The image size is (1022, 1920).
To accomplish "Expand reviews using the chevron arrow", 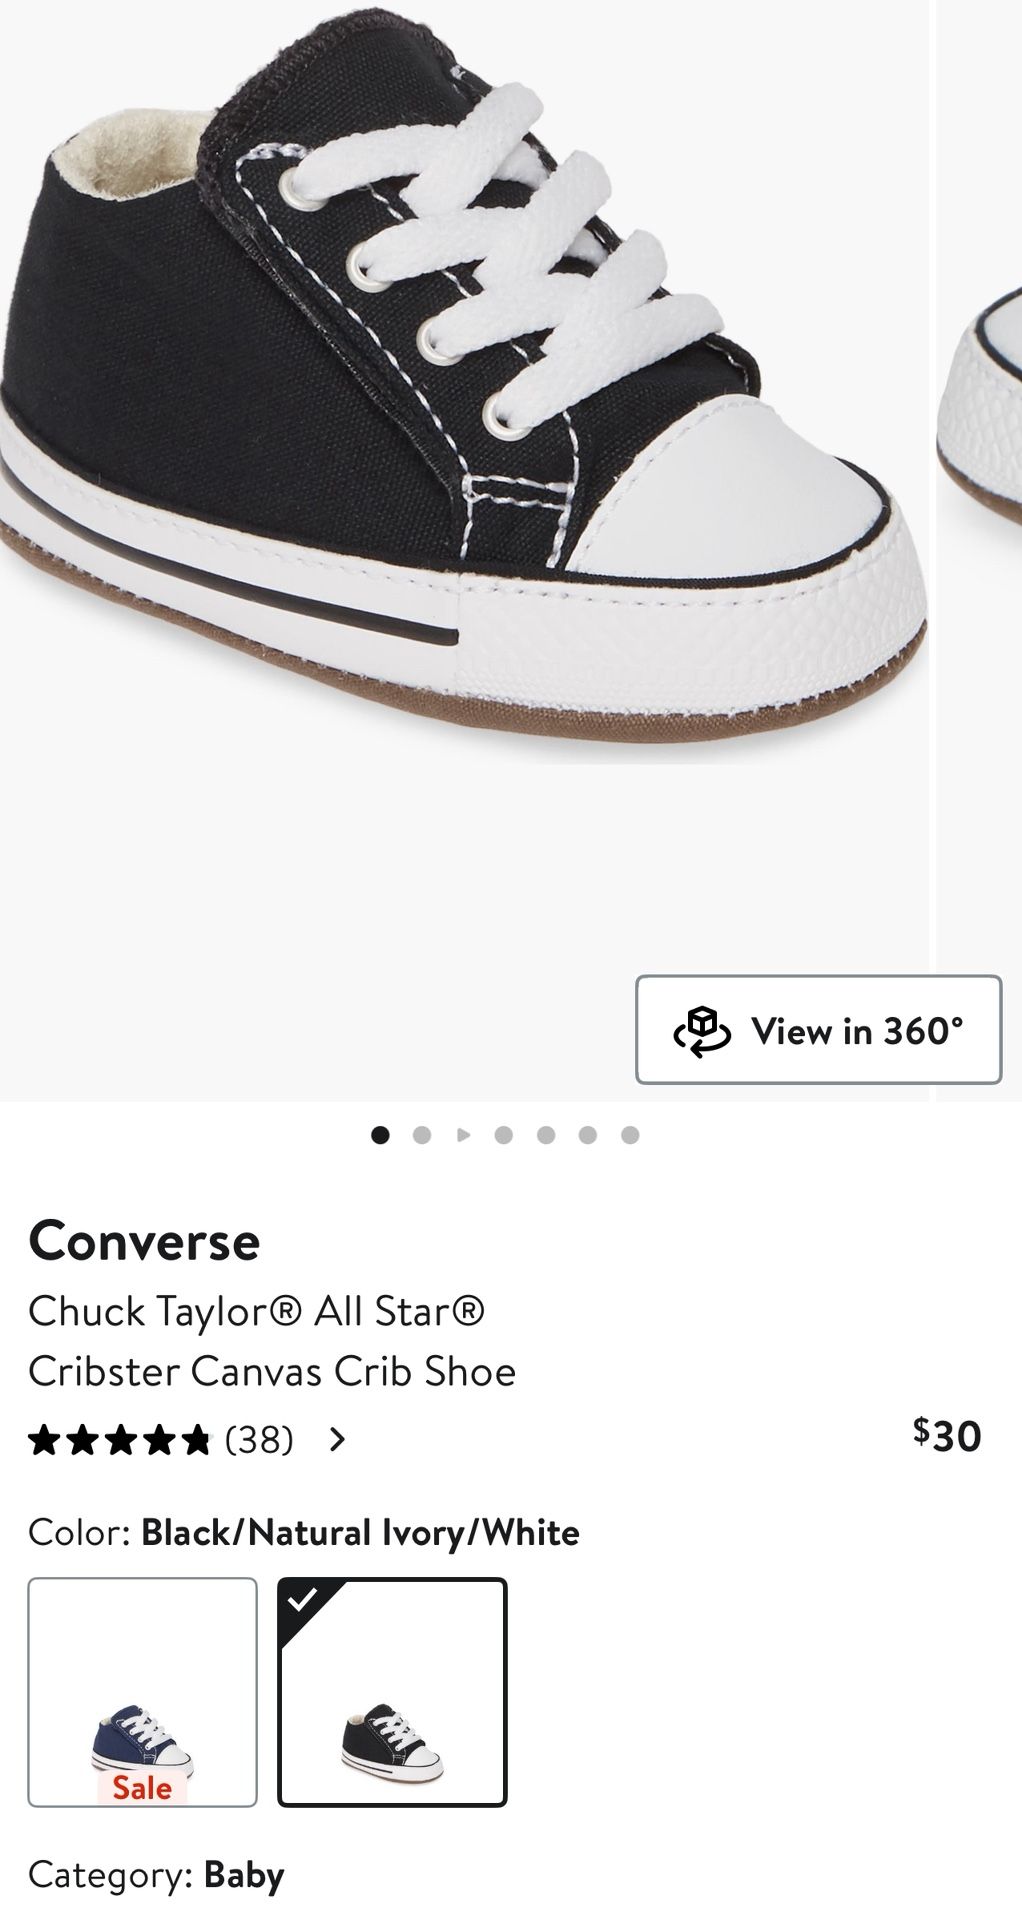I will tap(338, 1440).
